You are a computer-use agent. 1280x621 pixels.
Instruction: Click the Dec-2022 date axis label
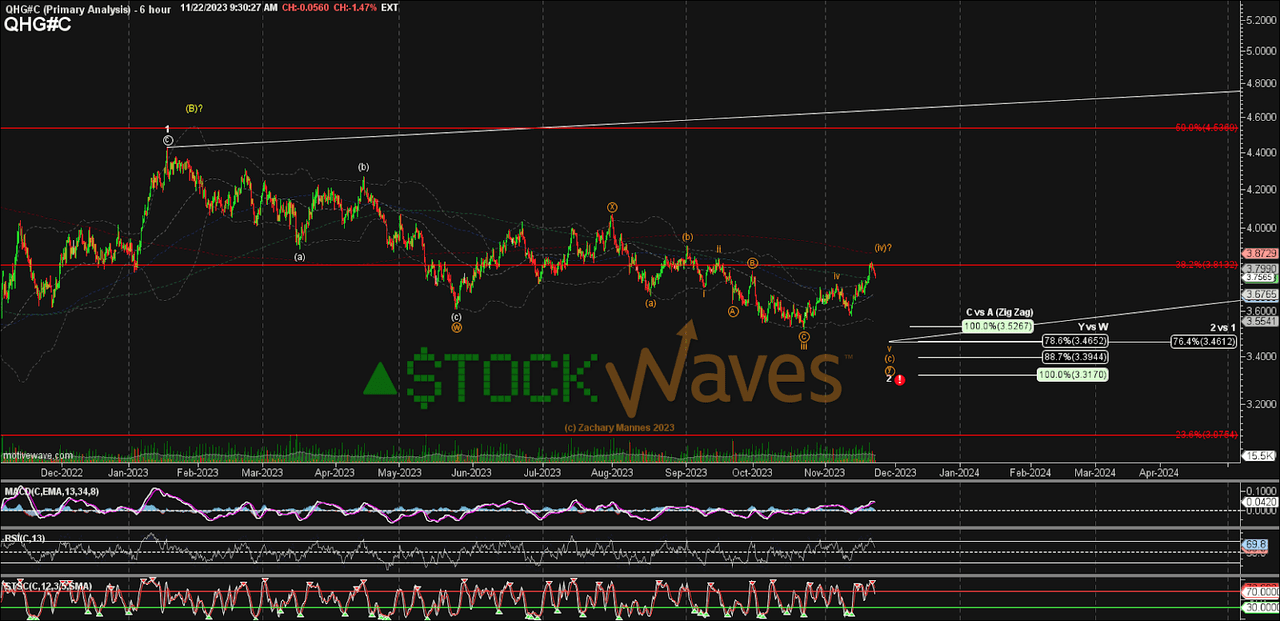tap(63, 471)
